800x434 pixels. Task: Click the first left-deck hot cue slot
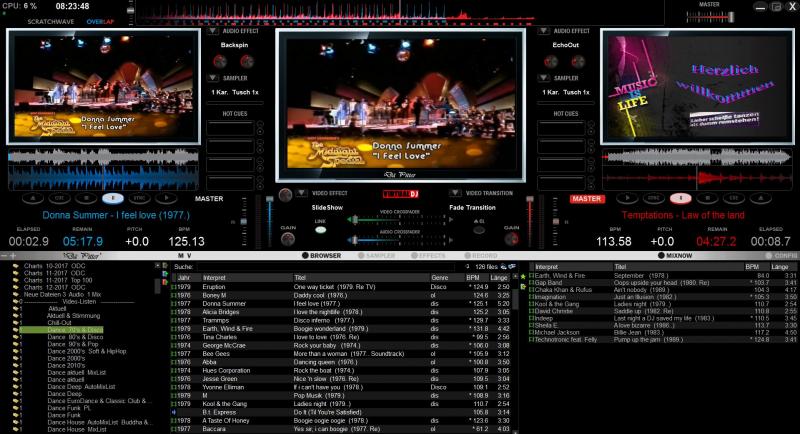click(x=230, y=129)
